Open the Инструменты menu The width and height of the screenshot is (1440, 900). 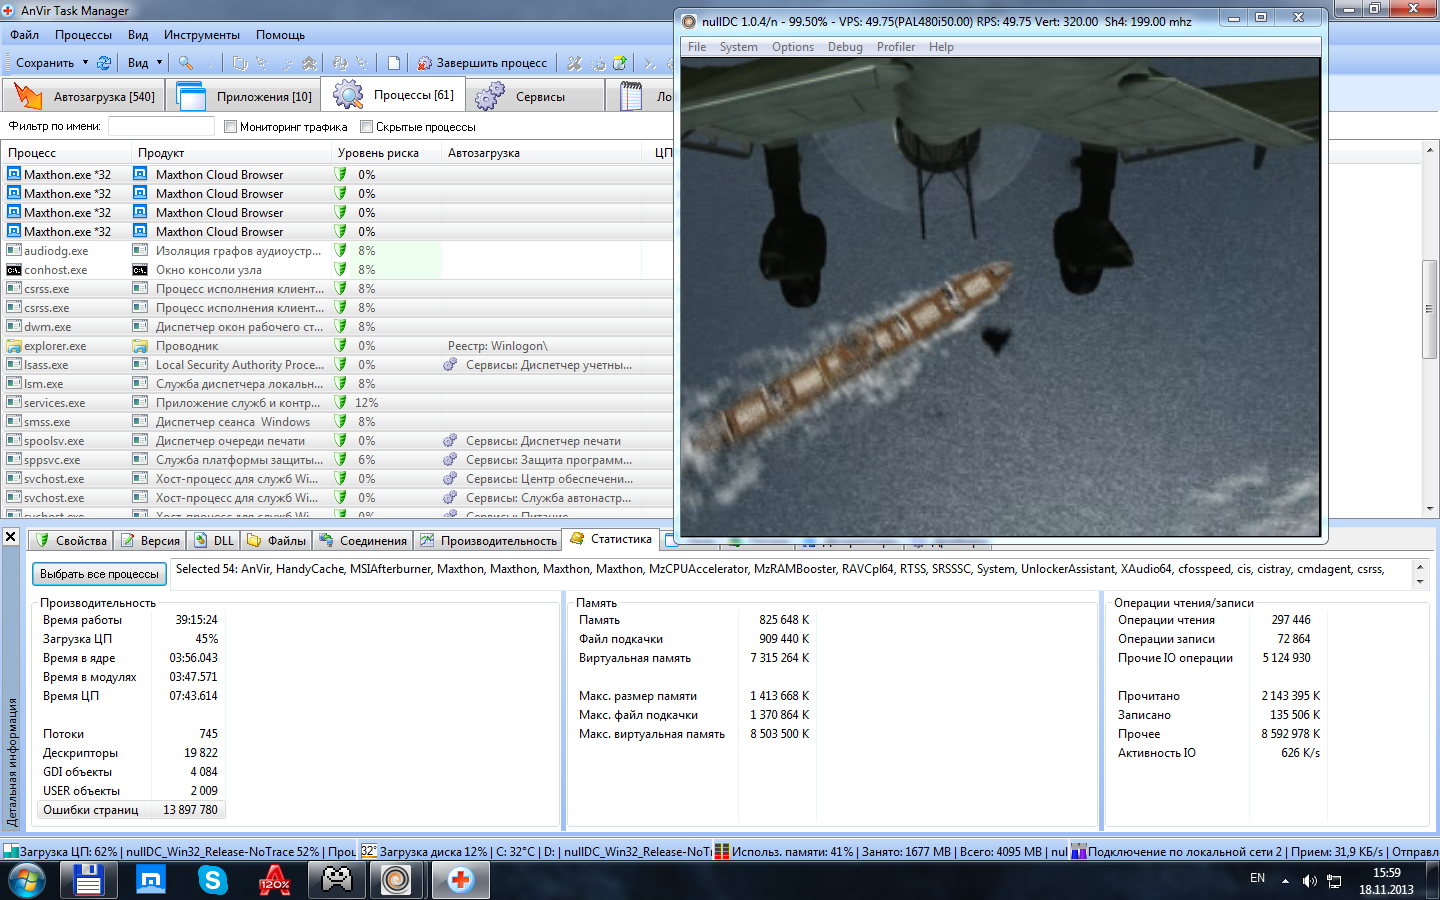(201, 35)
